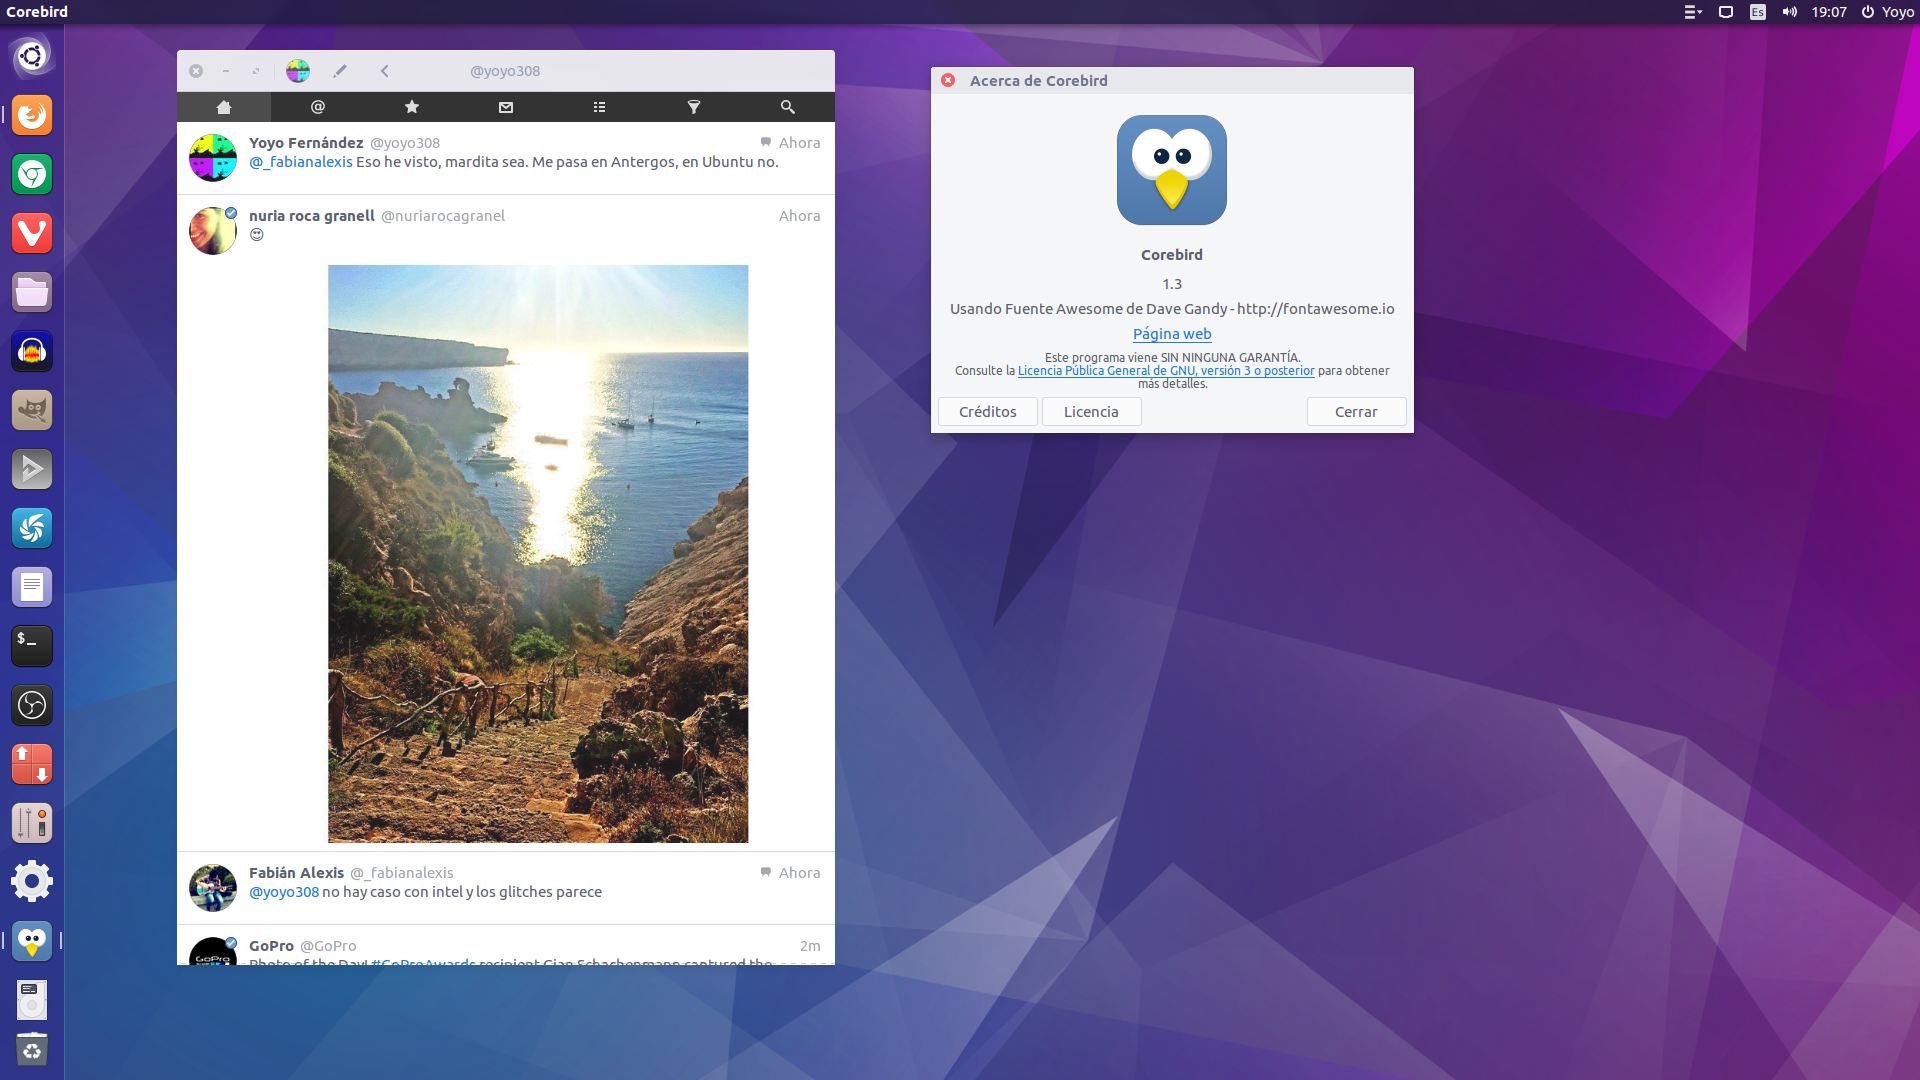Open nuria roca granell's avatar
The height and width of the screenshot is (1080, 1920).
(213, 231)
